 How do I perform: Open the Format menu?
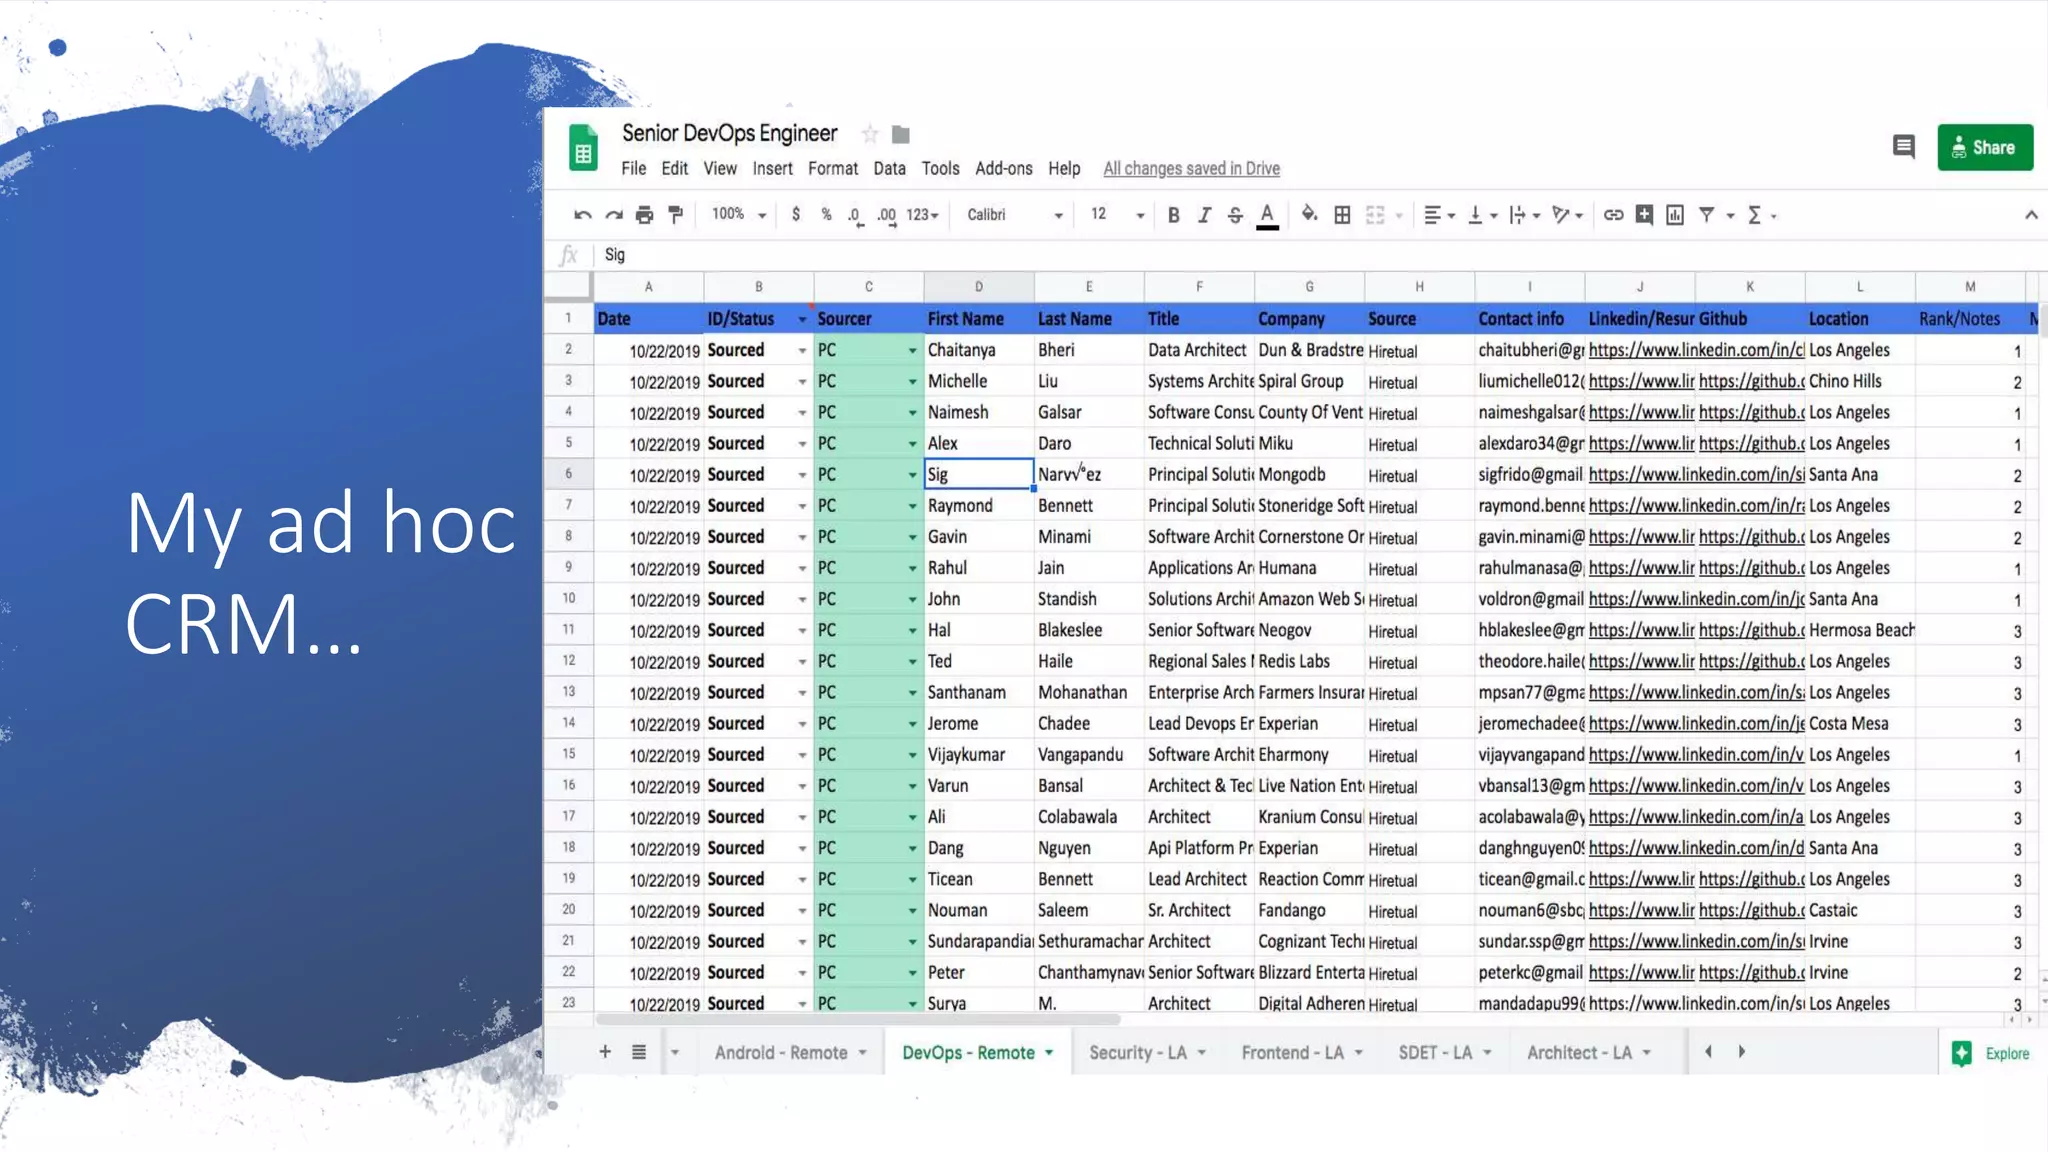click(832, 169)
